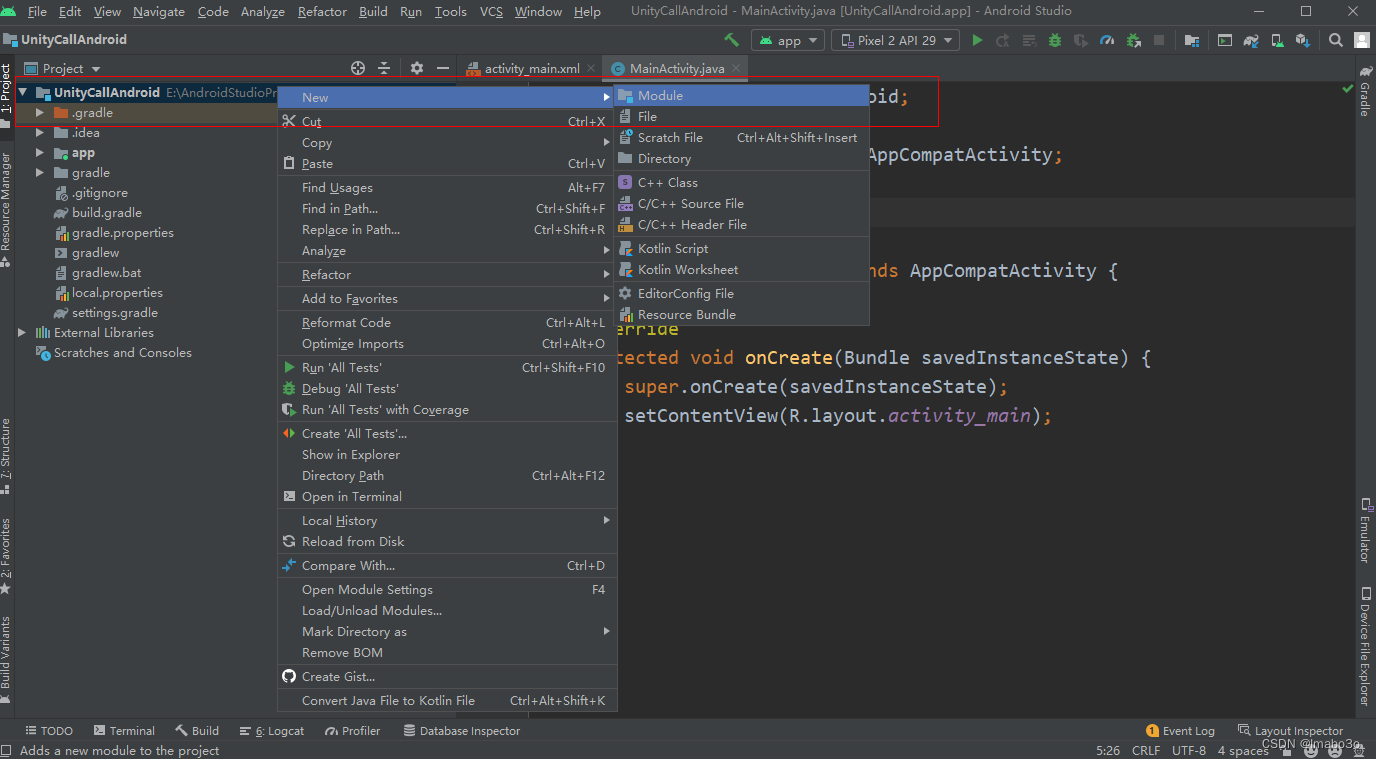Image resolution: width=1376 pixels, height=759 pixels.
Task: Choose Resource Bundle in the New submenu
Action: click(741, 314)
